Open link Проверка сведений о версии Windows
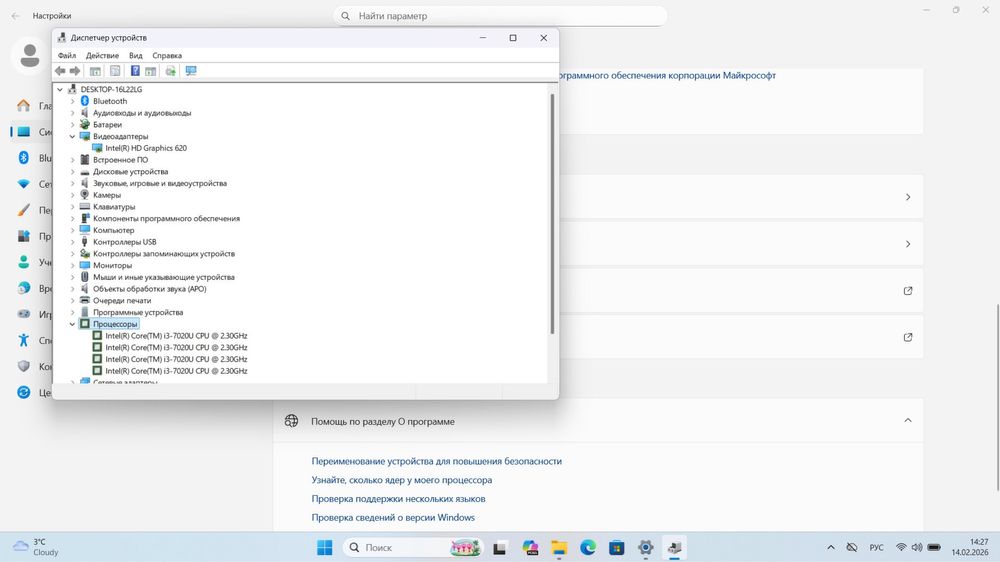 (x=393, y=517)
